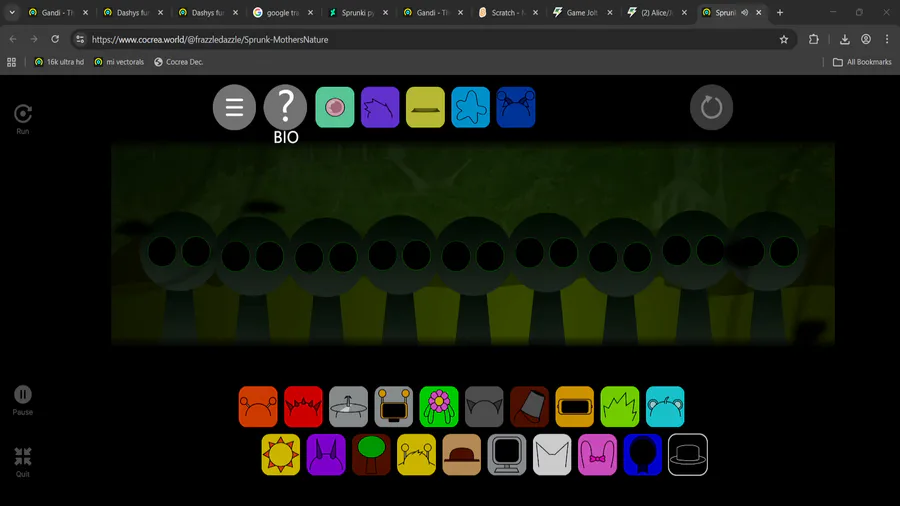Click the gray circular reset button
This screenshot has width=900, height=506.
[x=711, y=107]
